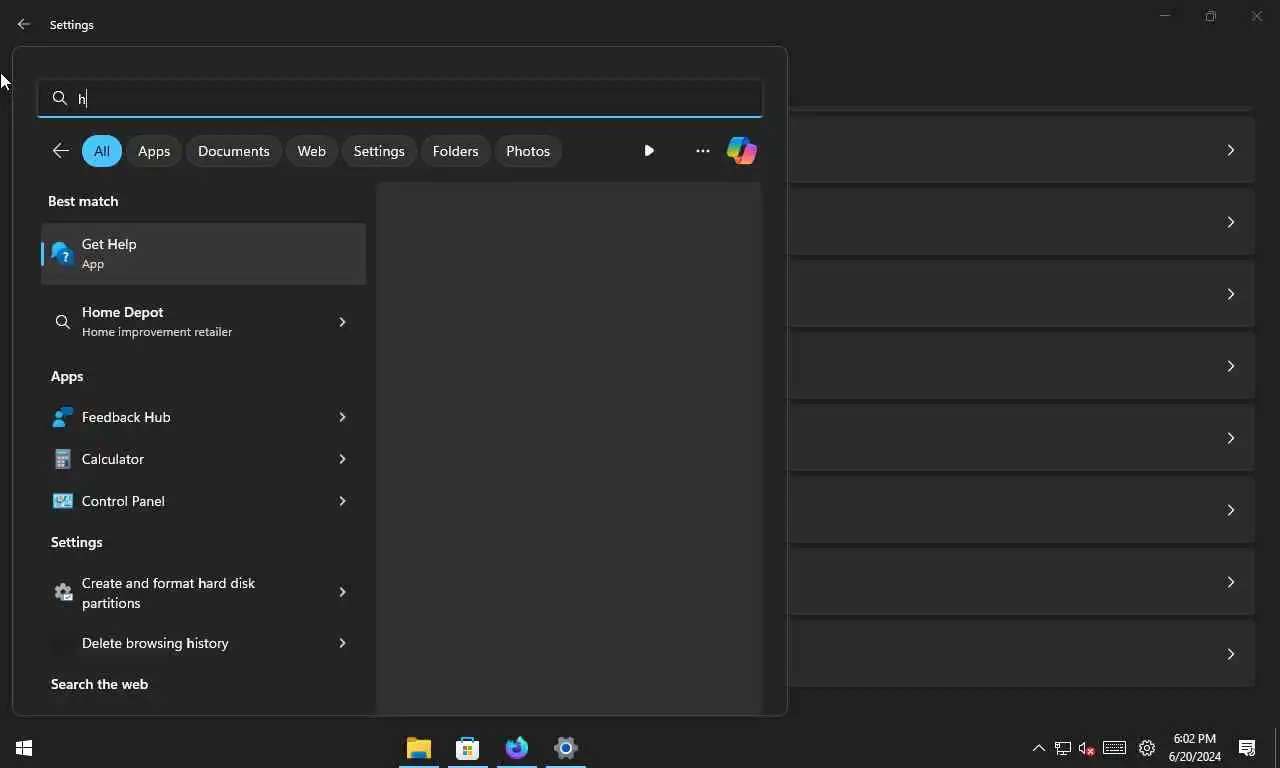Switch to the Settings filter tab
The image size is (1280, 768).
point(379,151)
